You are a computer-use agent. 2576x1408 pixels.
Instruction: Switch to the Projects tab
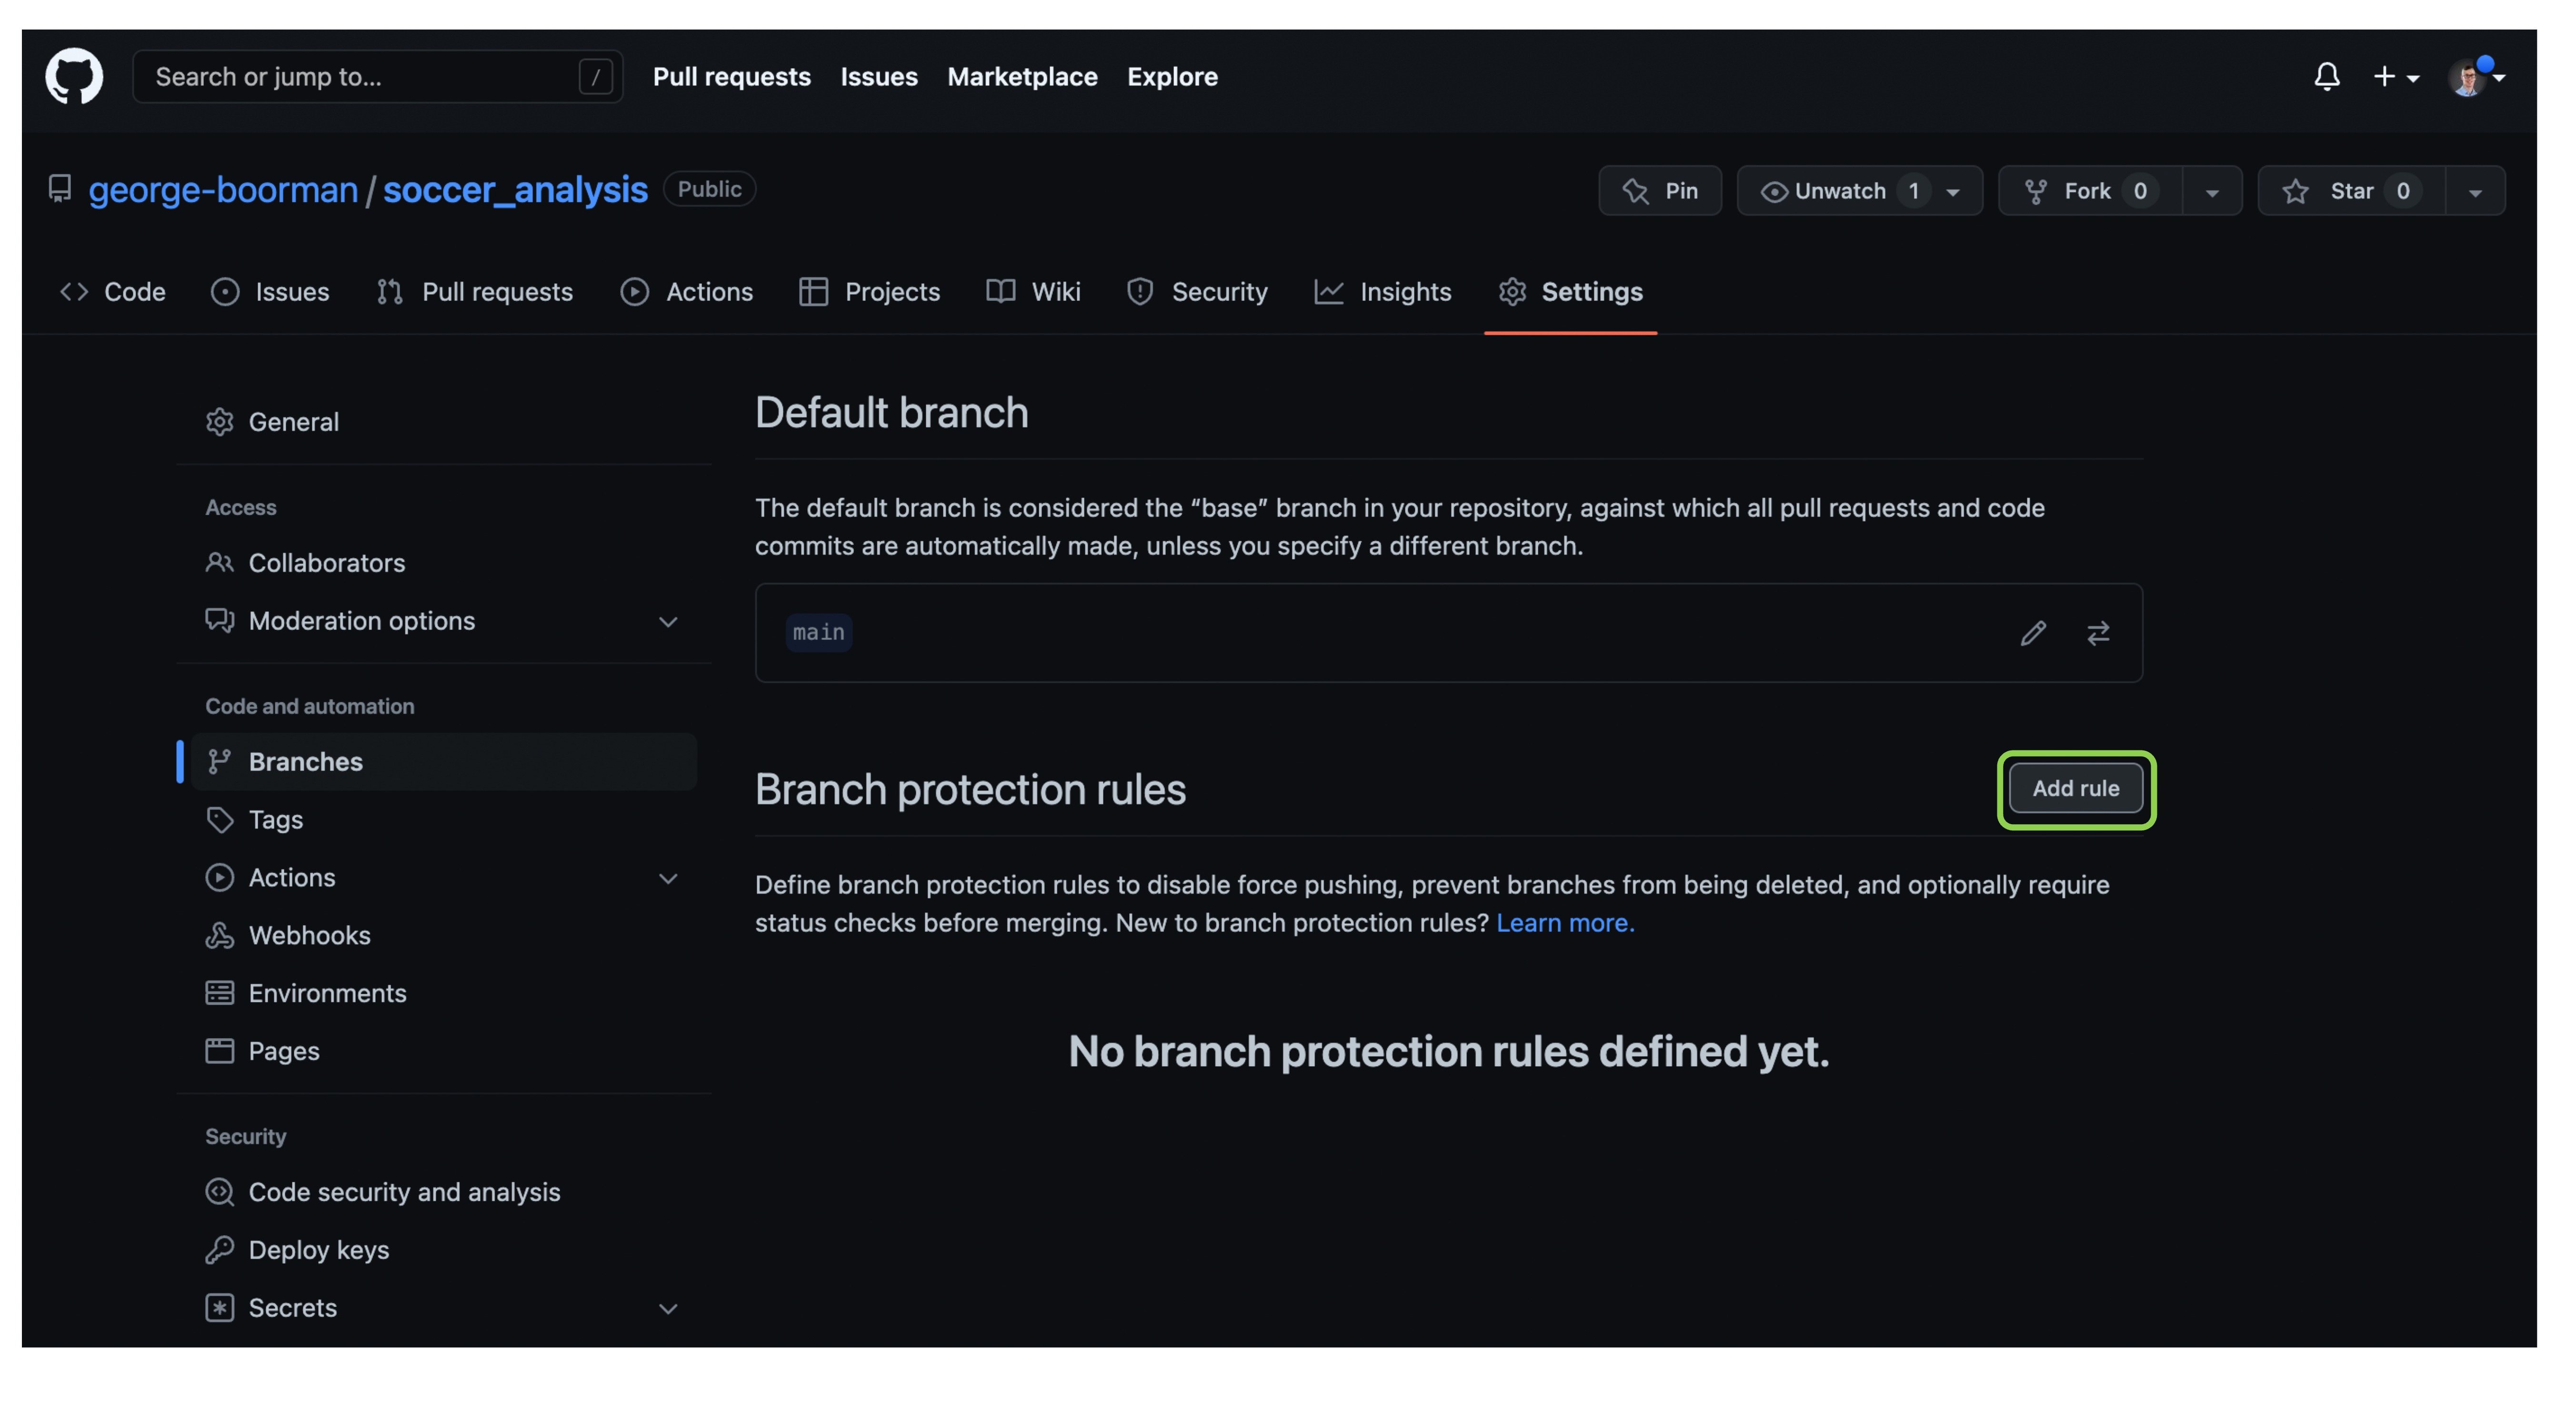point(870,292)
